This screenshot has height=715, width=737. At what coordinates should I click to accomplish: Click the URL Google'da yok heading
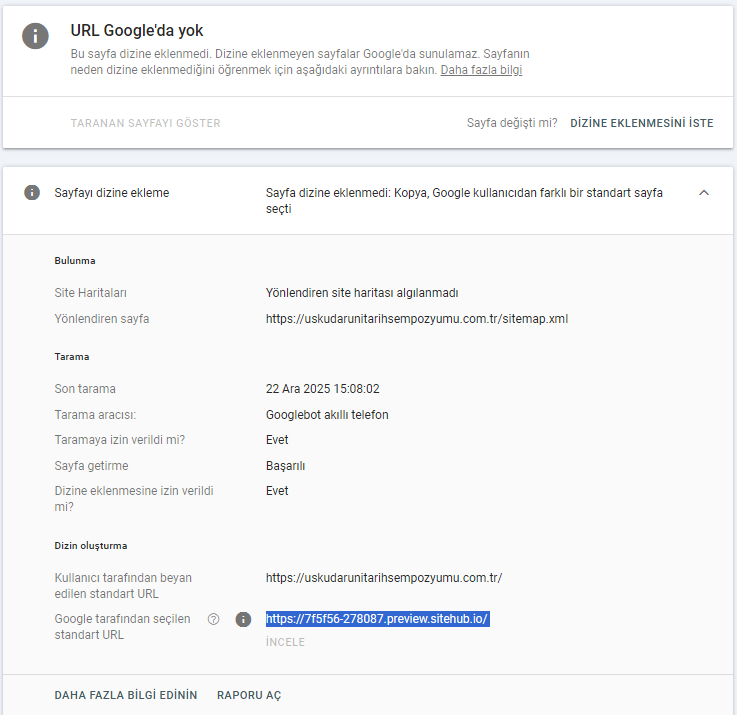[x=137, y=31]
